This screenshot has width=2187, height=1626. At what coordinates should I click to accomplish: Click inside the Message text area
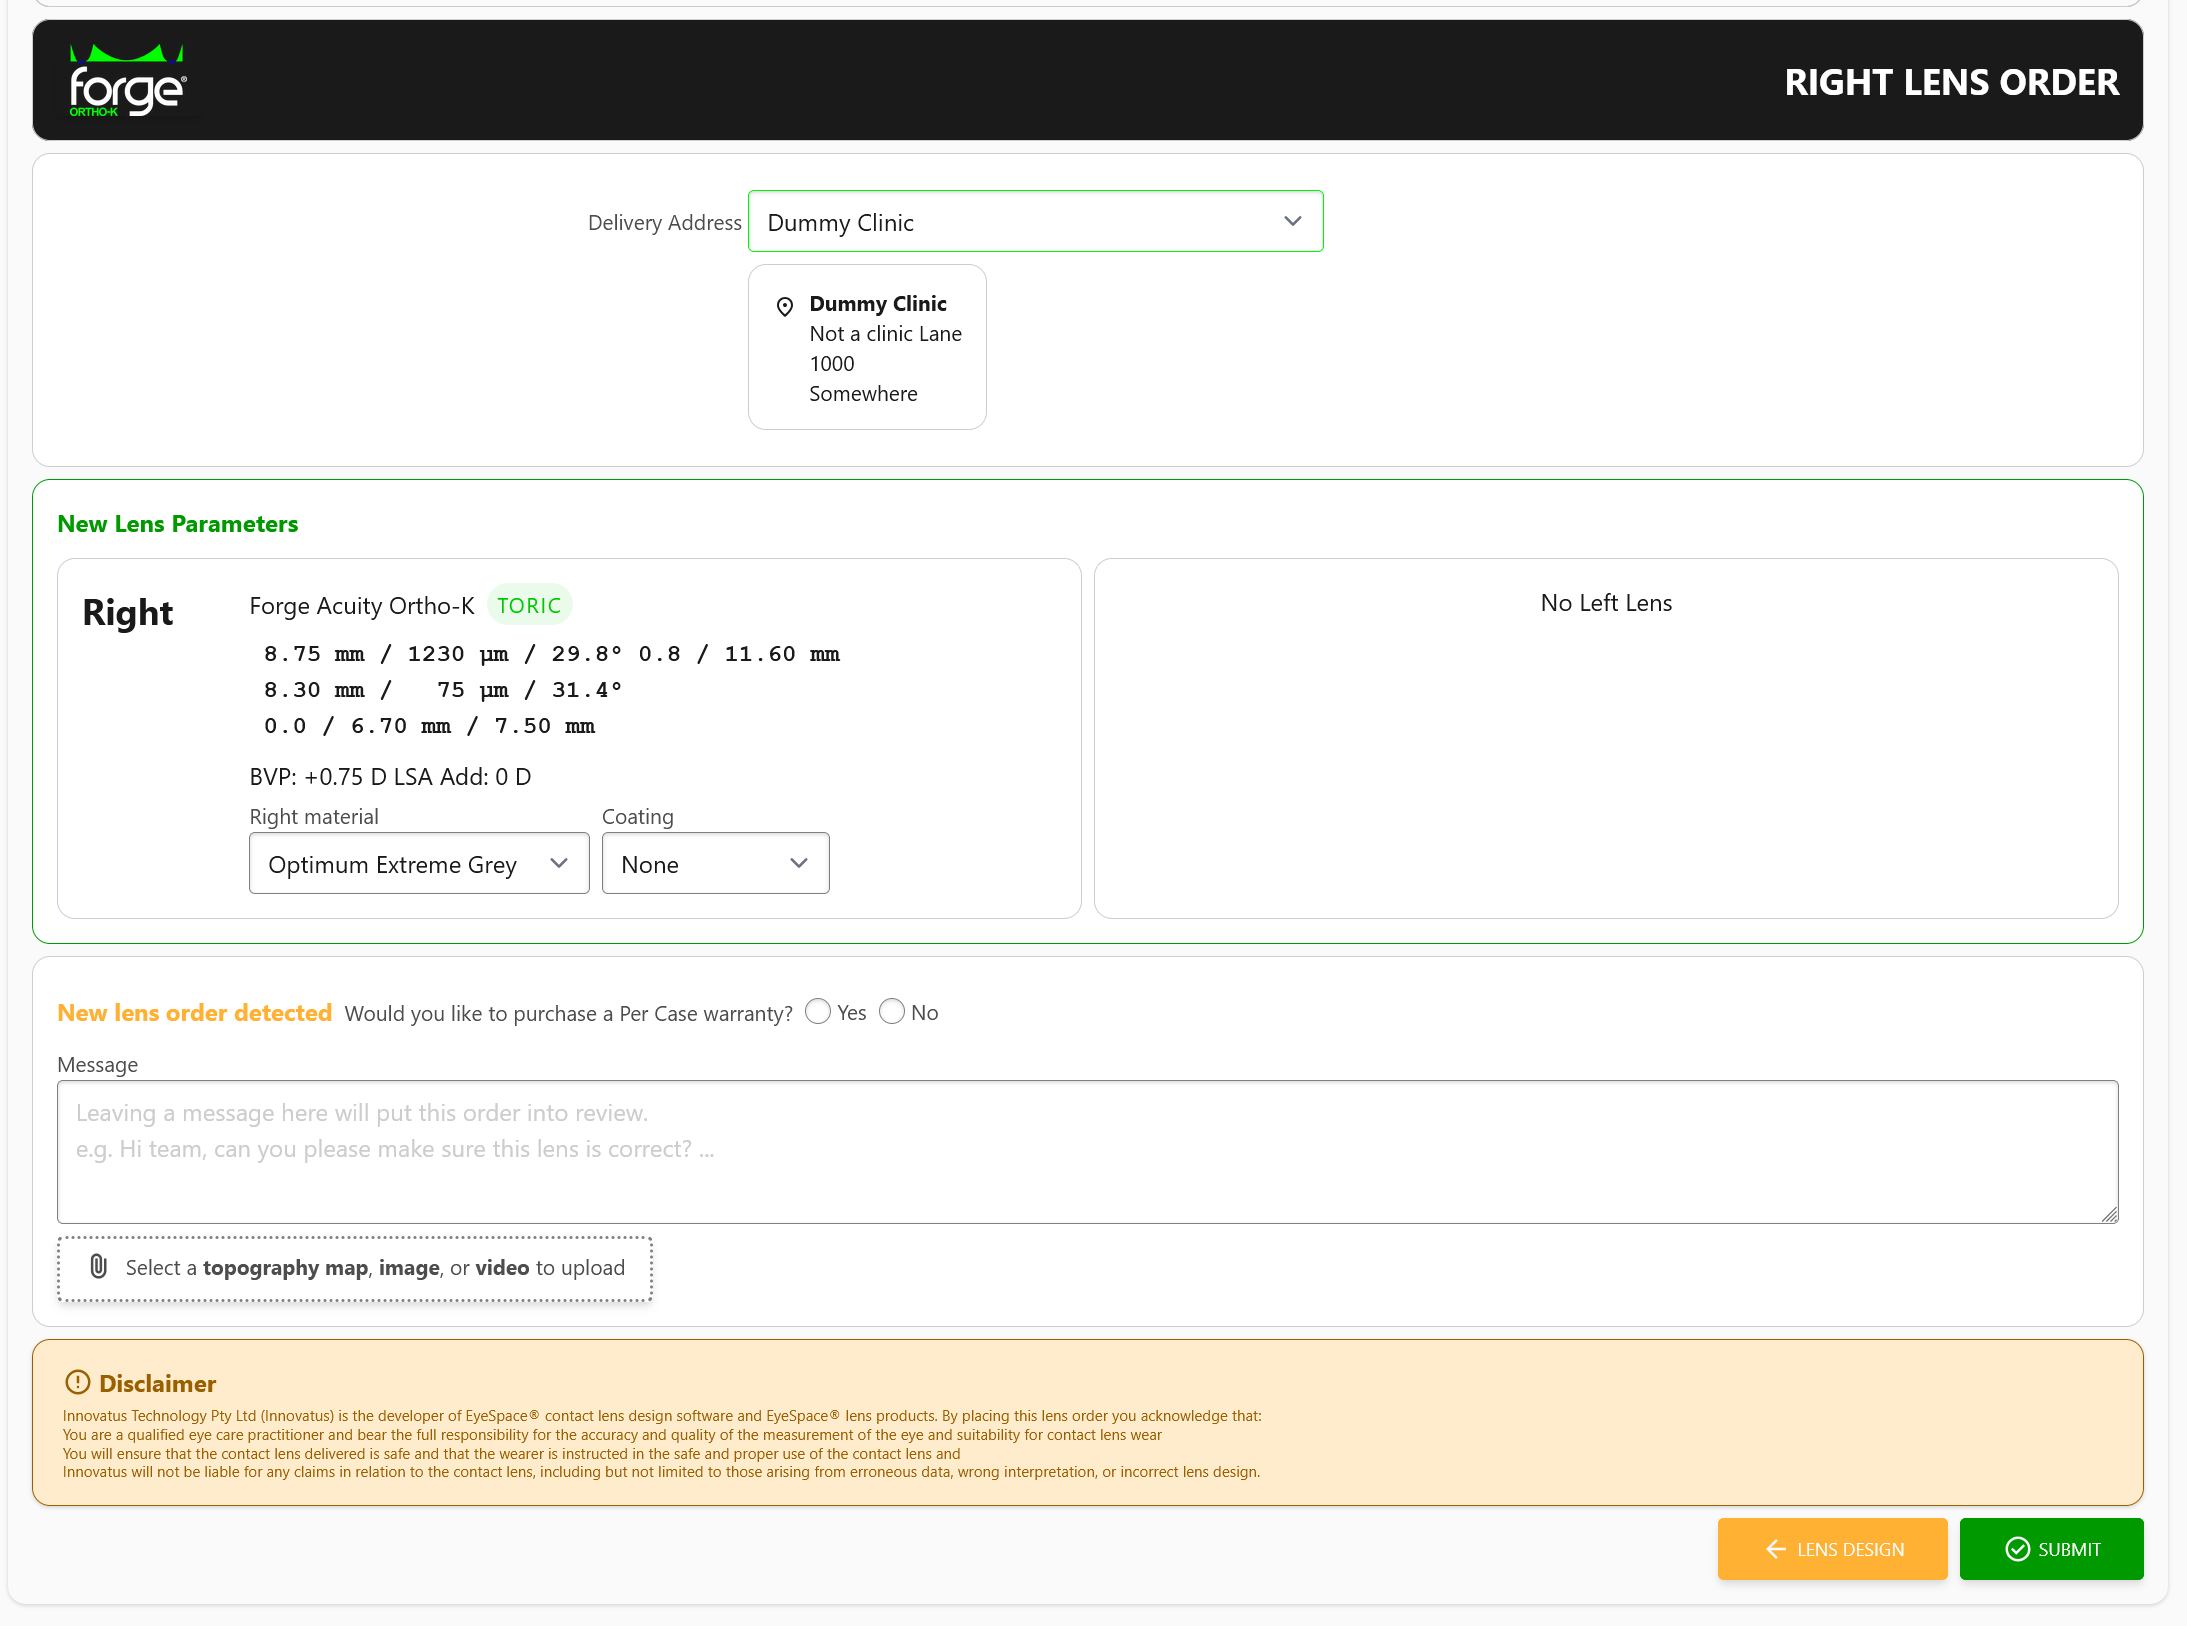[1087, 1151]
